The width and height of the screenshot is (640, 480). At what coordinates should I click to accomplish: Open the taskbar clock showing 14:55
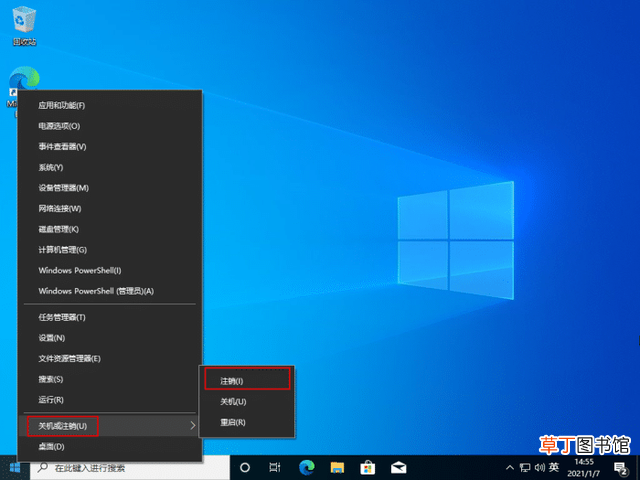pos(584,468)
